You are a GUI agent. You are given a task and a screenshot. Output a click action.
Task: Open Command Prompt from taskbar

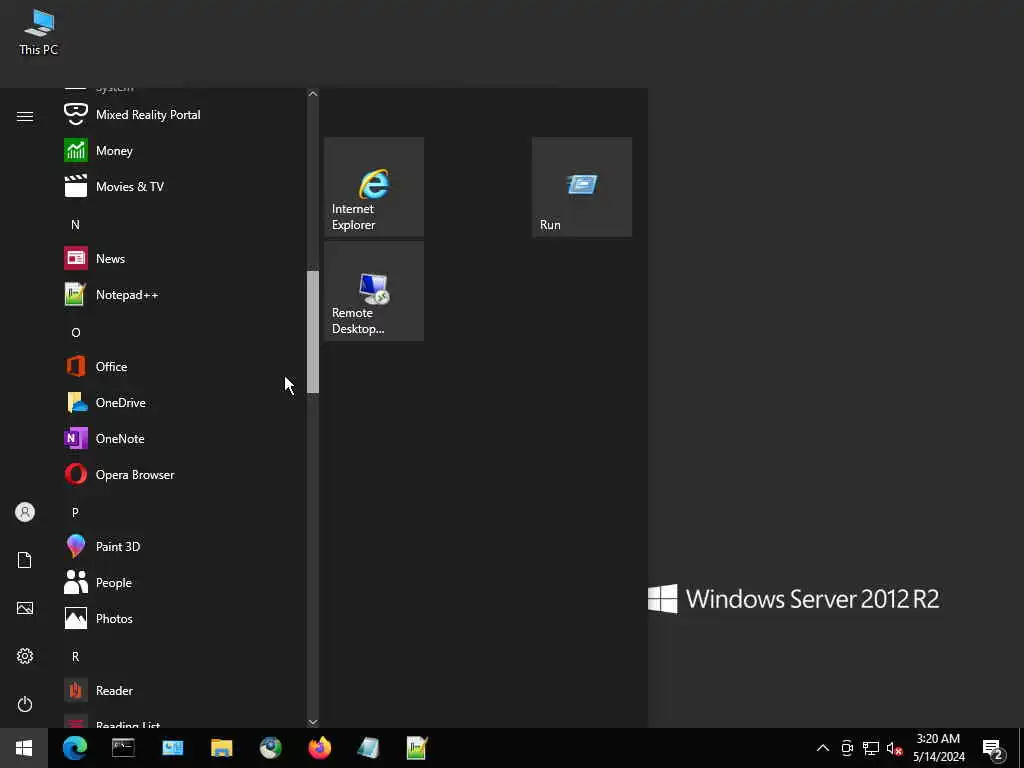123,748
